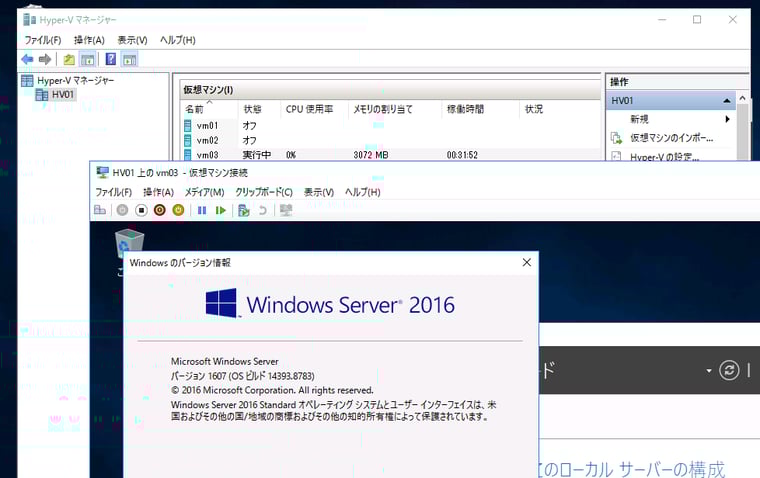
Task: Click the Recycle Bin icon on vm03 desktop
Action: 129,243
